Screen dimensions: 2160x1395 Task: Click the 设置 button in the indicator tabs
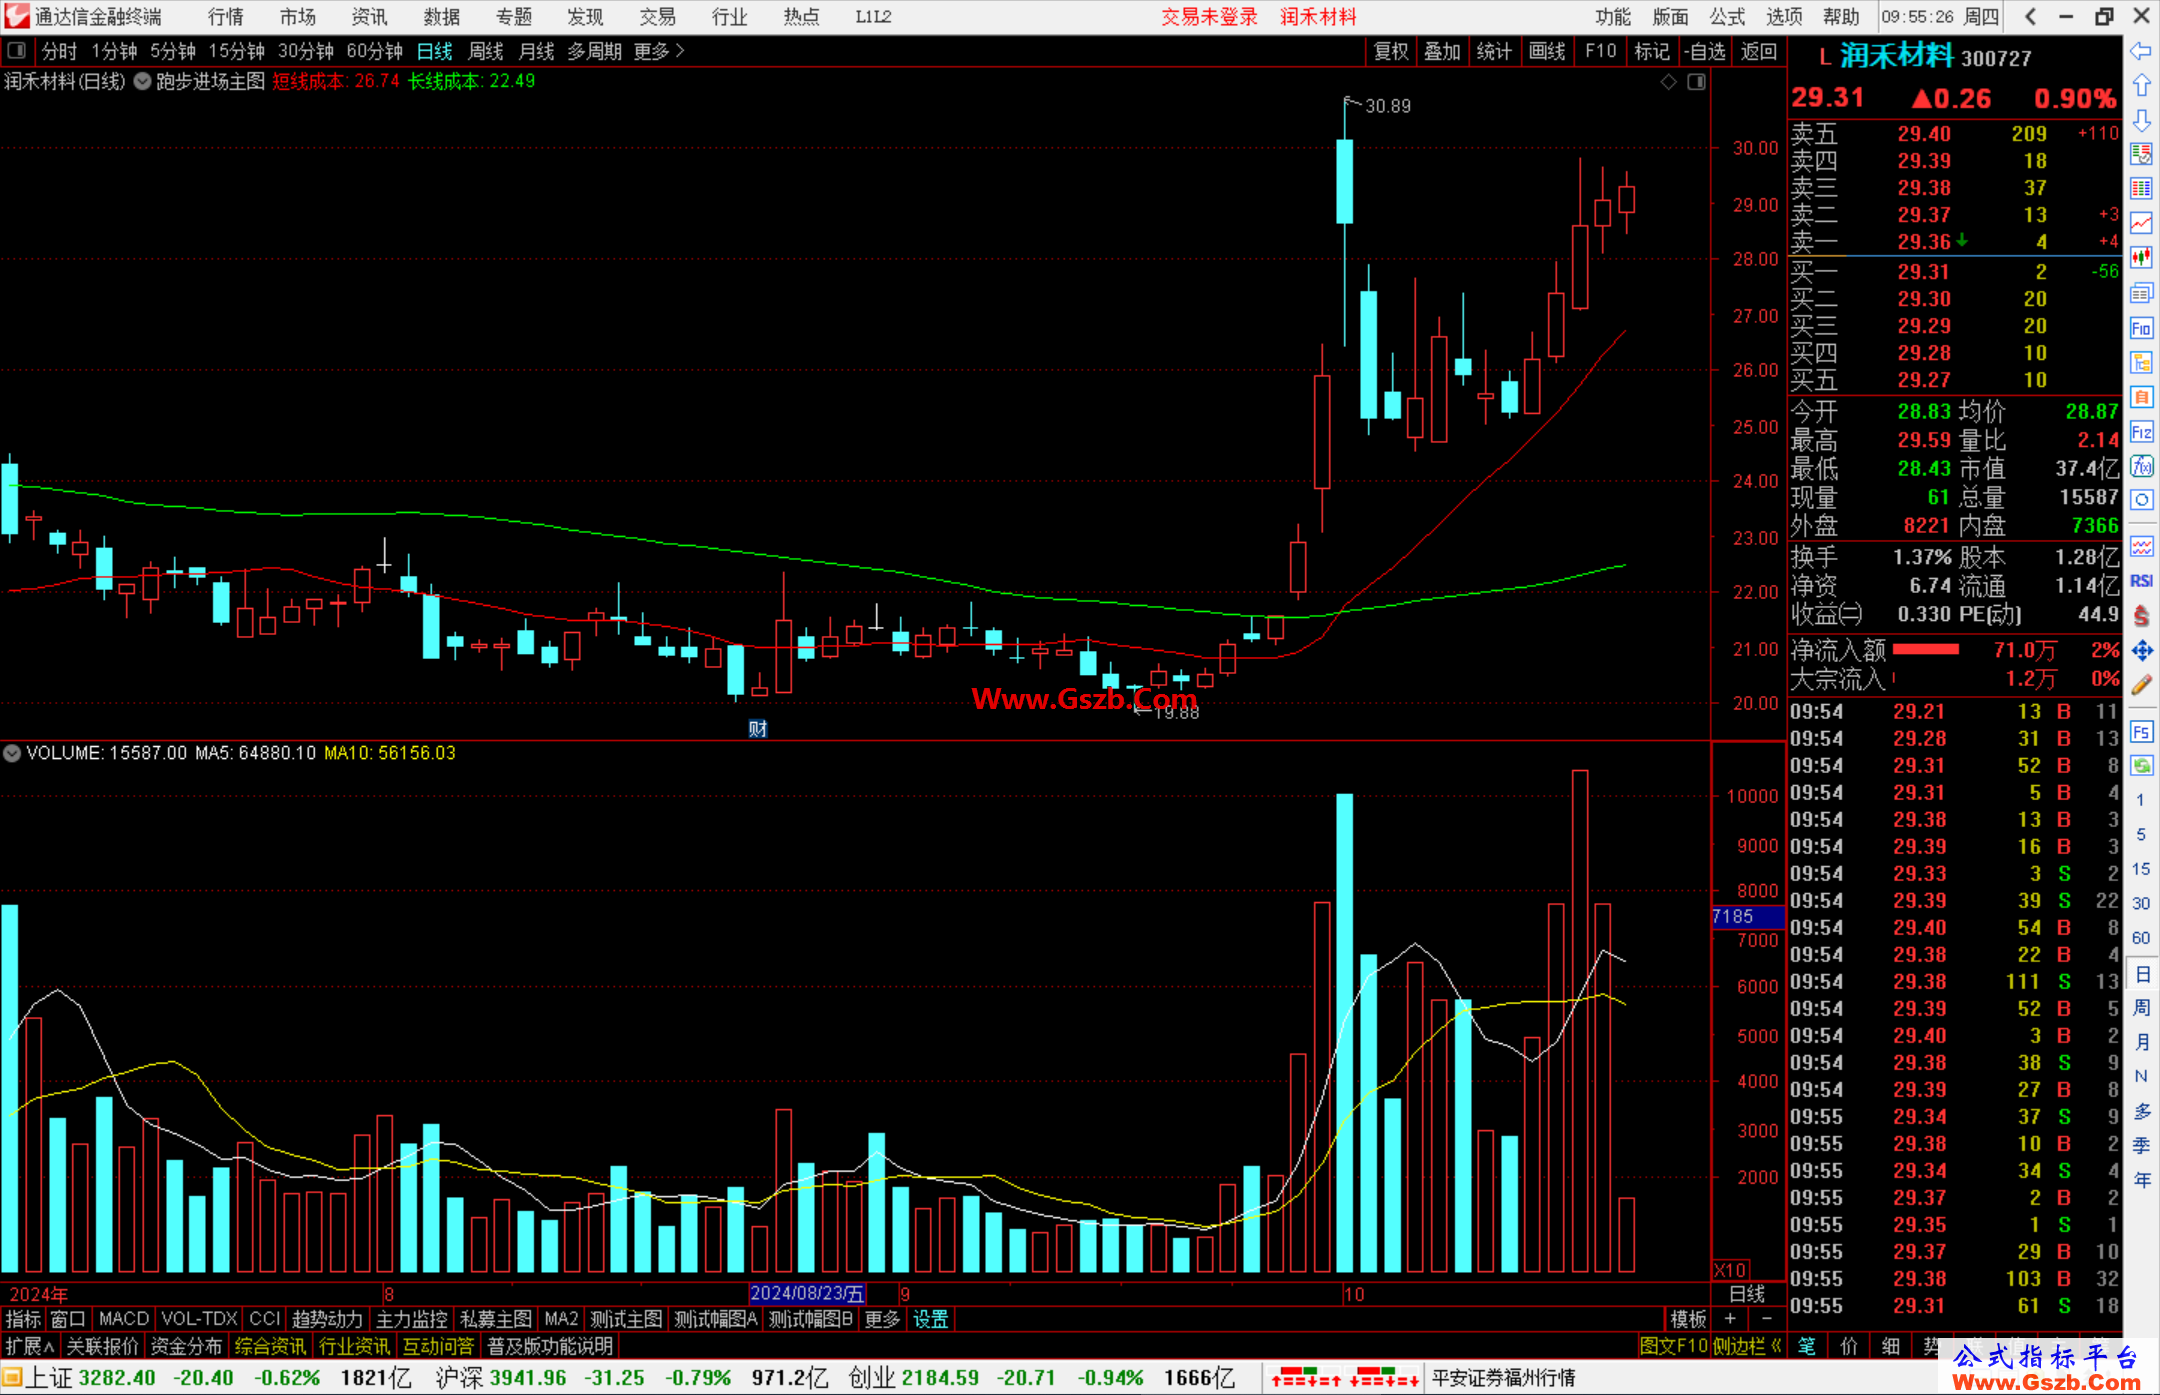931,1319
